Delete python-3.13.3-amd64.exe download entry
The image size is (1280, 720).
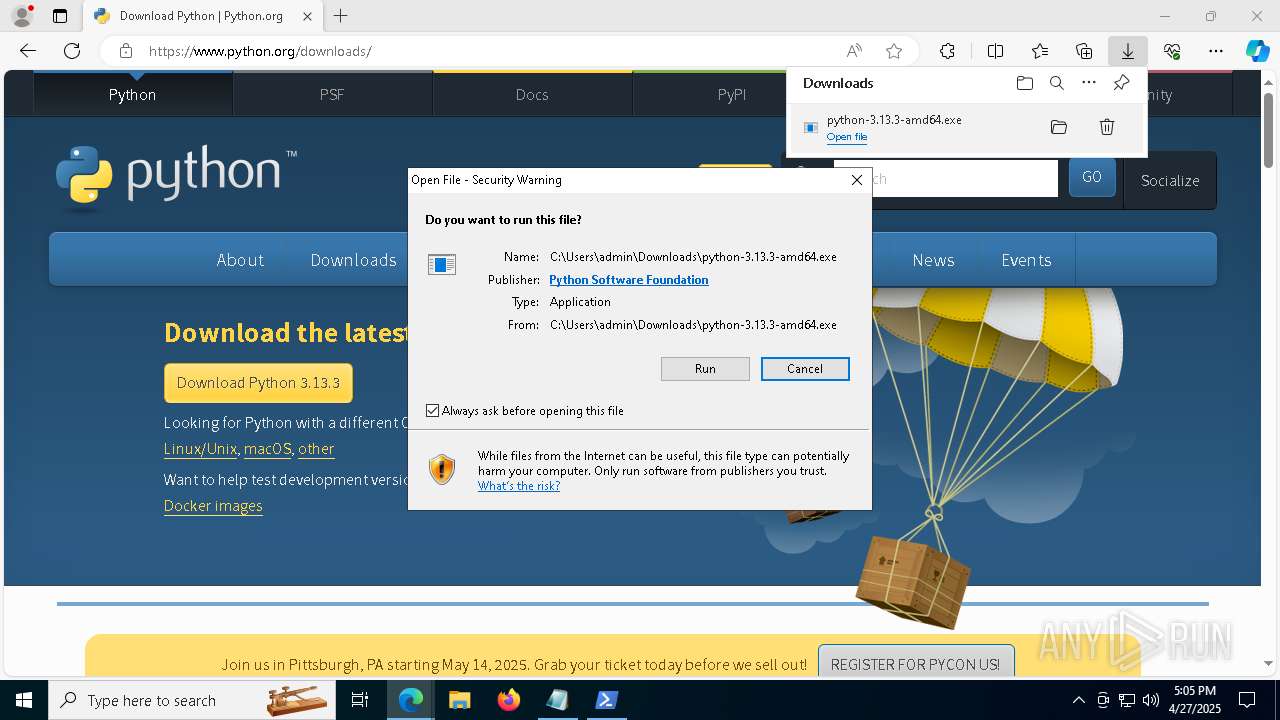pos(1107,127)
